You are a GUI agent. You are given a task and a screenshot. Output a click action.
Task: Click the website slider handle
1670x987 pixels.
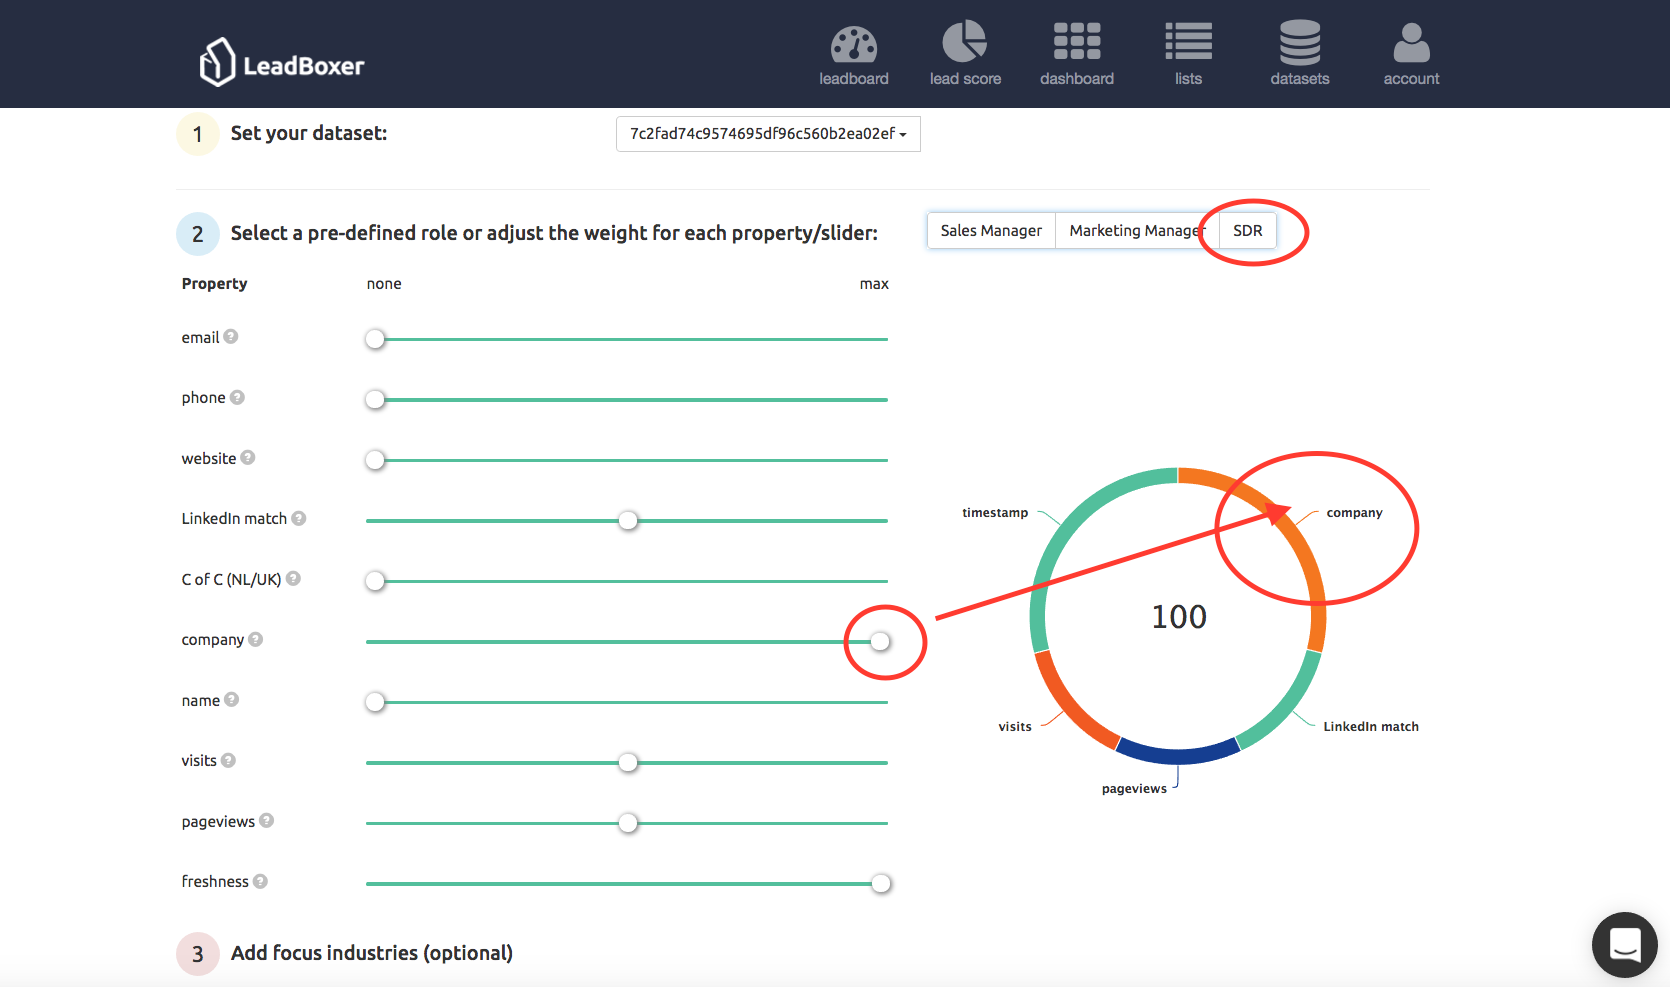pos(375,460)
